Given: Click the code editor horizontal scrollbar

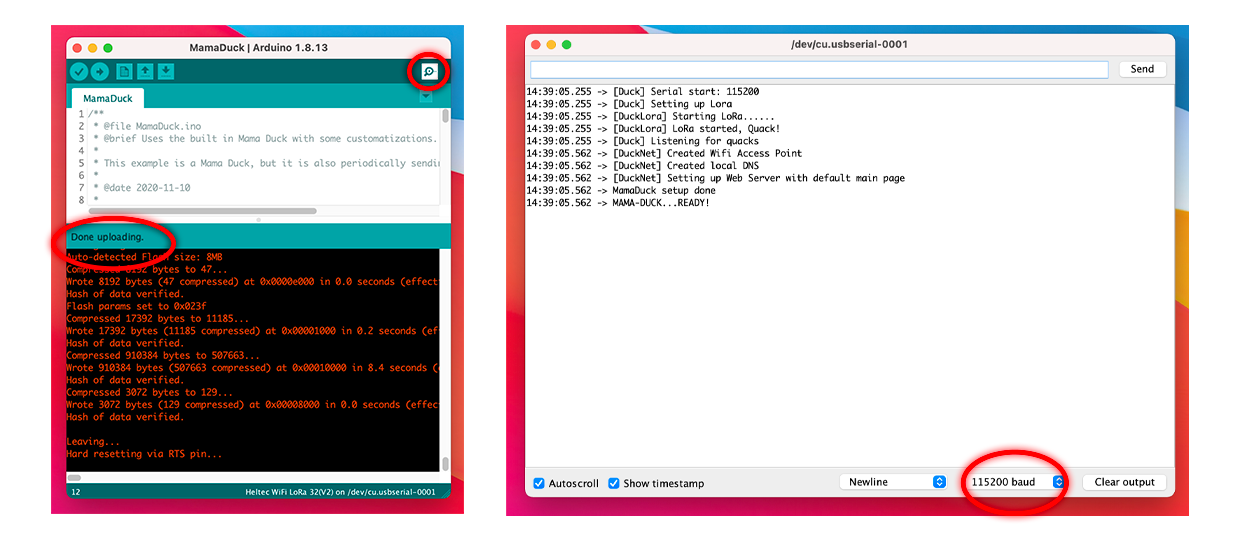Looking at the screenshot, I should point(203,211).
